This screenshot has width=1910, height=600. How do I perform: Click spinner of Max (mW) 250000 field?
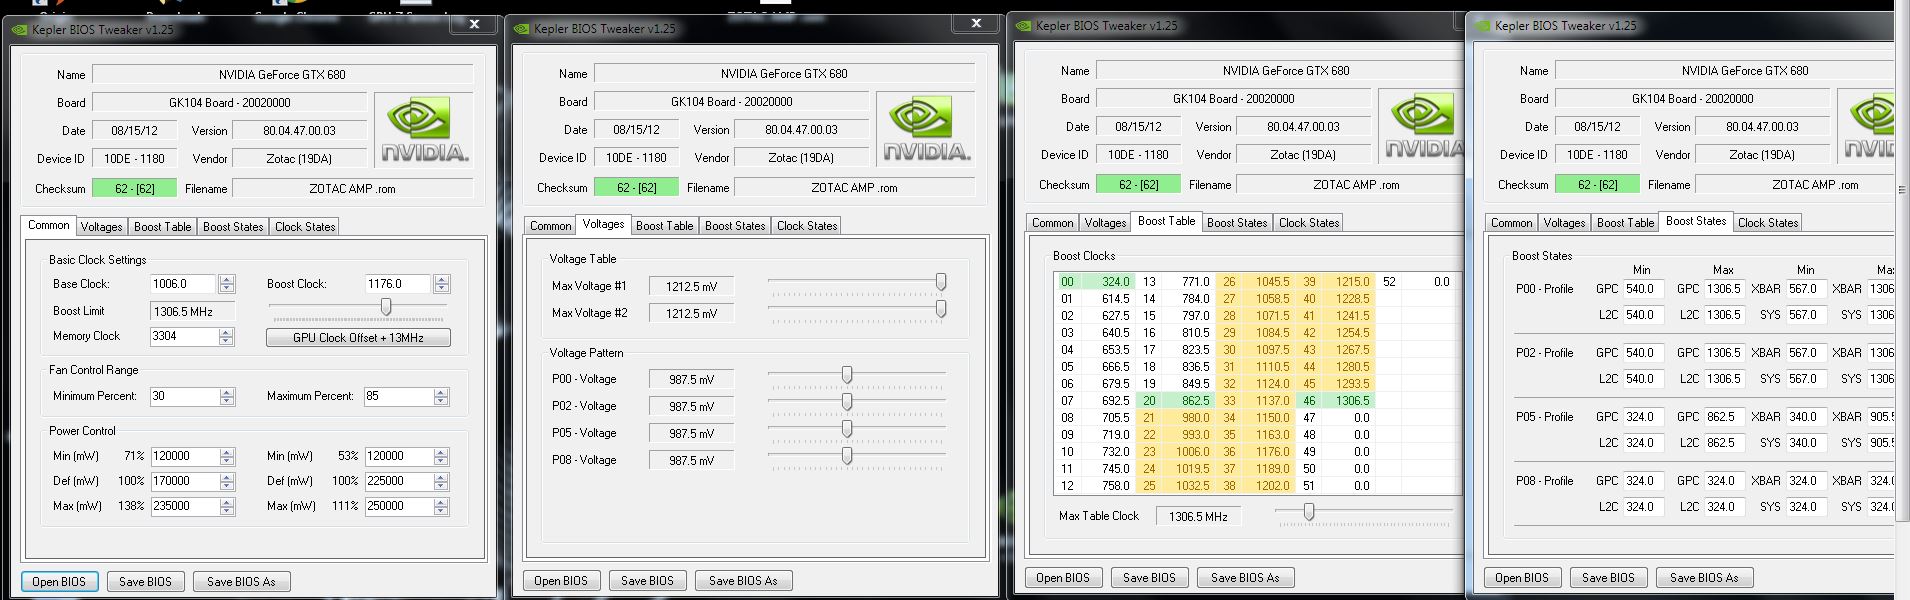pyautogui.click(x=441, y=507)
